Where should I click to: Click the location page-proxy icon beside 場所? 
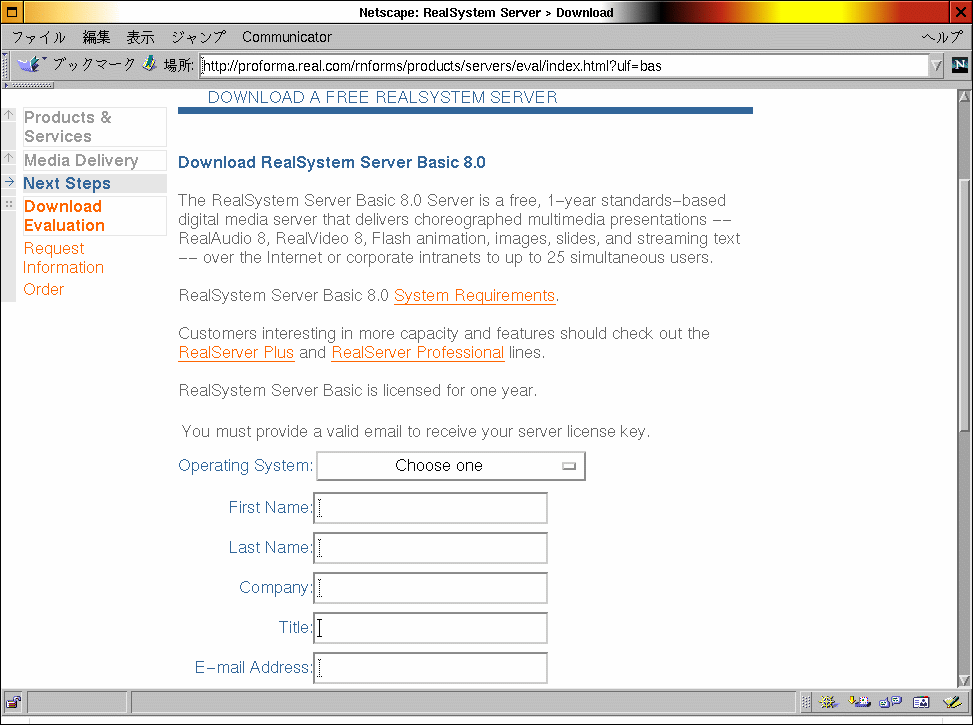coord(149,64)
